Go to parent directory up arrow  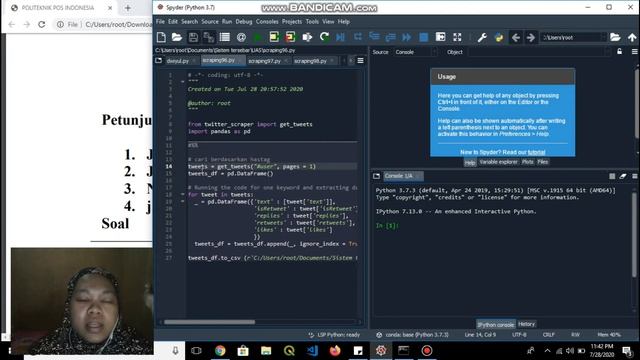[x=632, y=37]
